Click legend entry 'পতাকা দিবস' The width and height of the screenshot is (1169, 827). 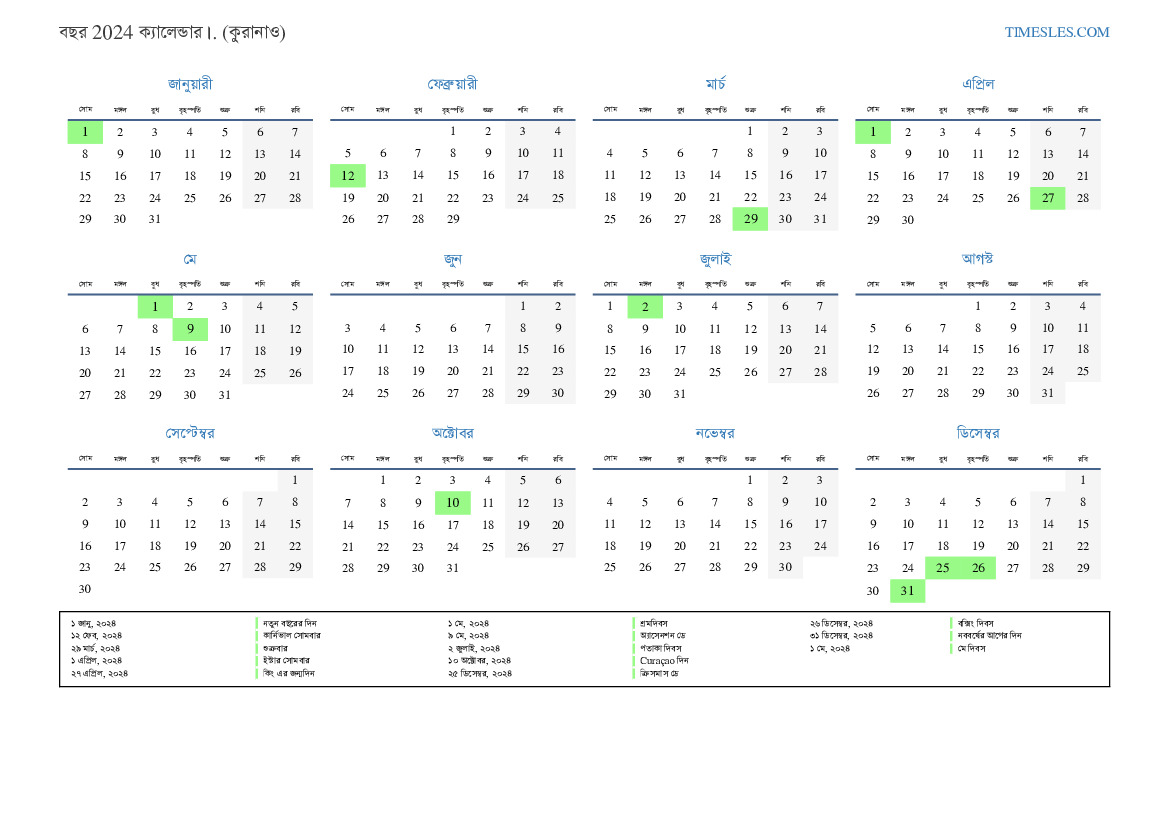[x=661, y=648]
